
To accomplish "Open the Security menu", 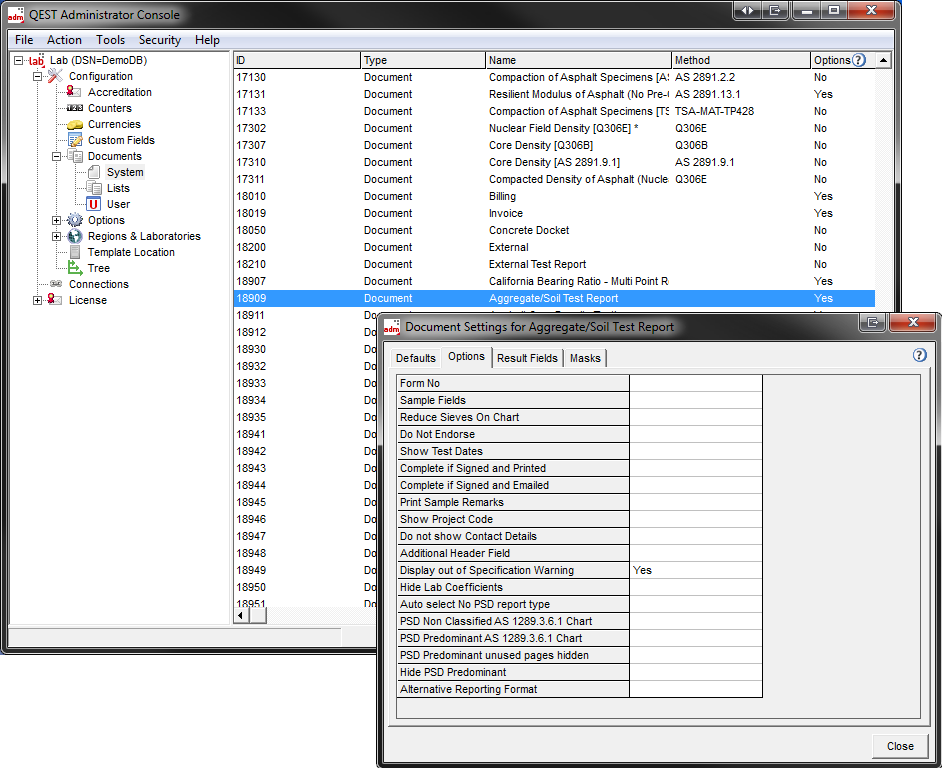I will point(159,40).
